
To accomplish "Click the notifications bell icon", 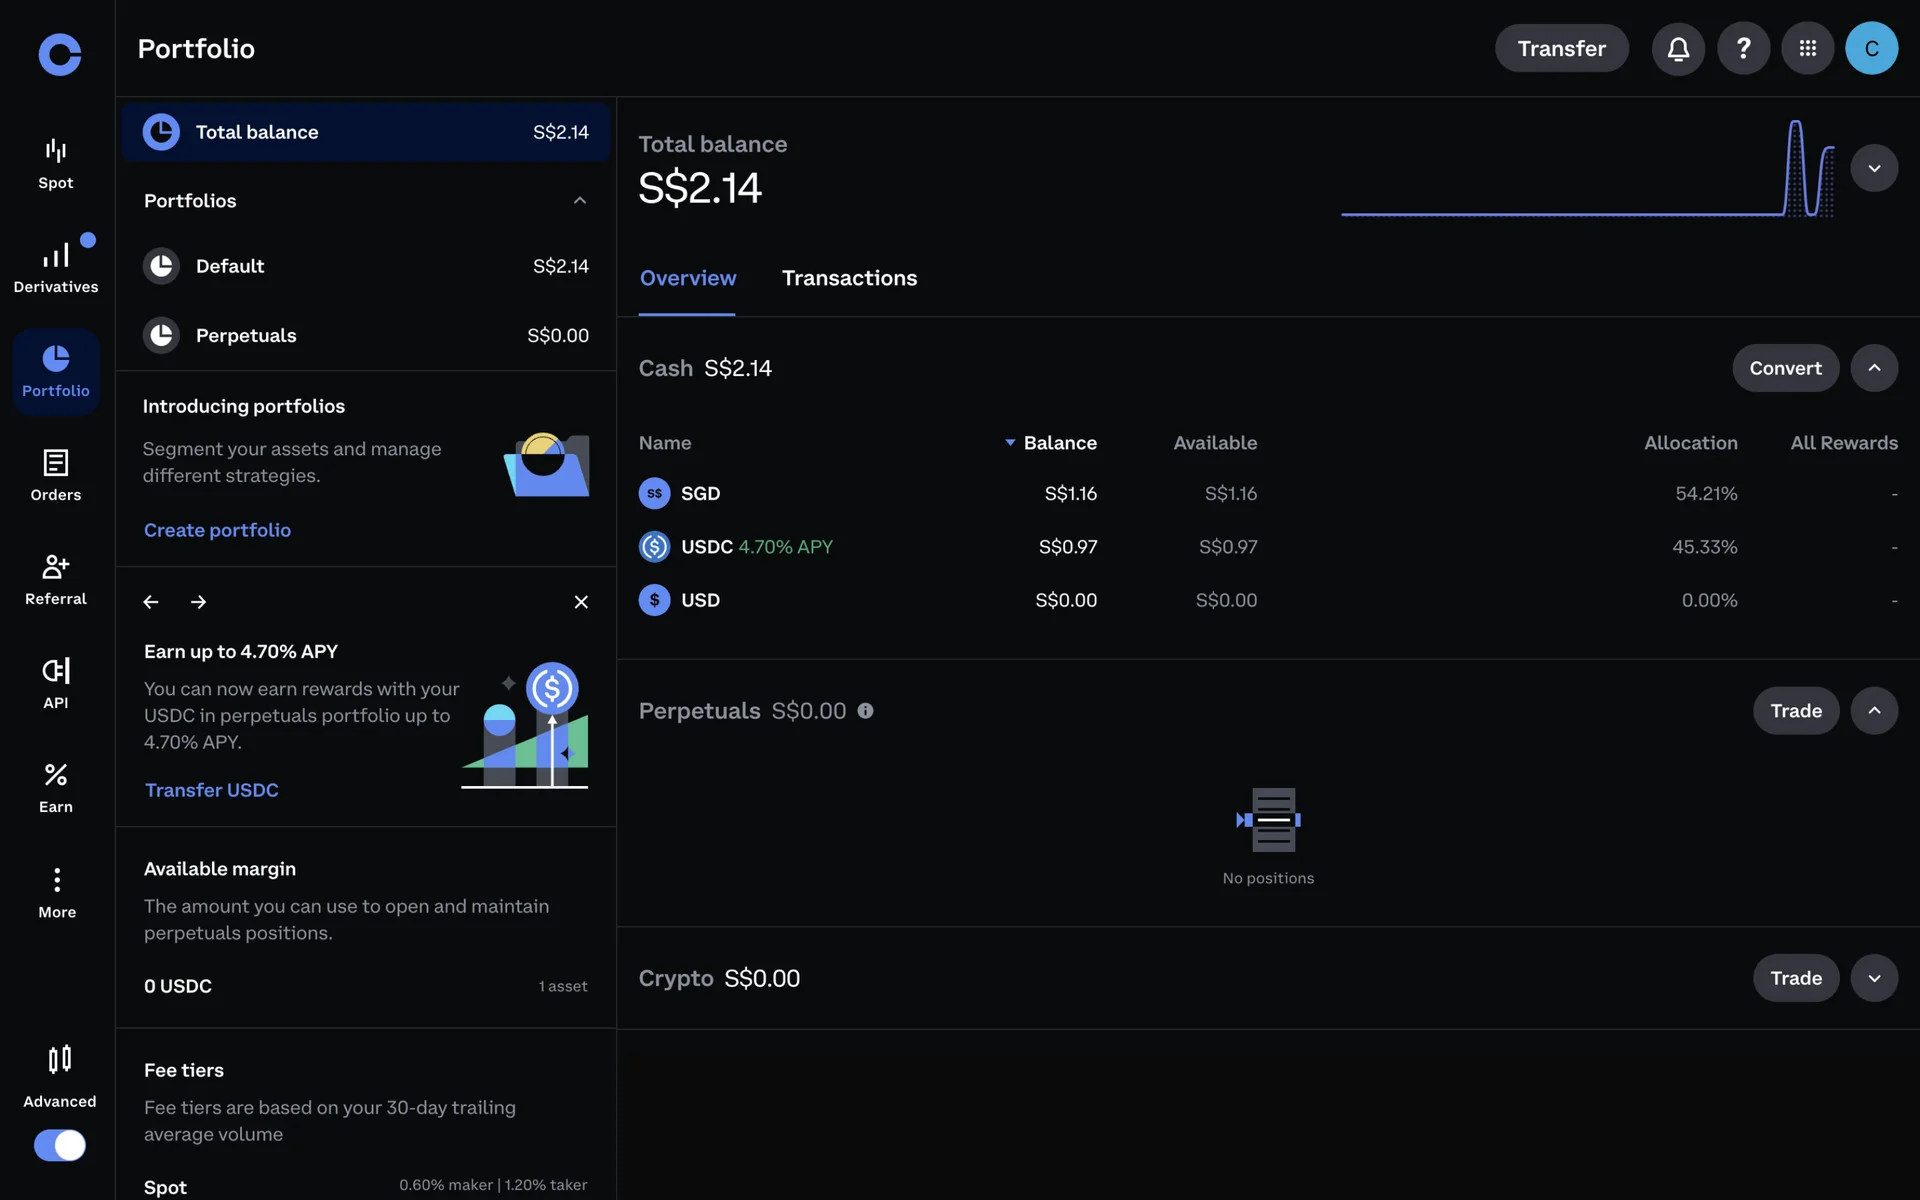I will point(1678,48).
